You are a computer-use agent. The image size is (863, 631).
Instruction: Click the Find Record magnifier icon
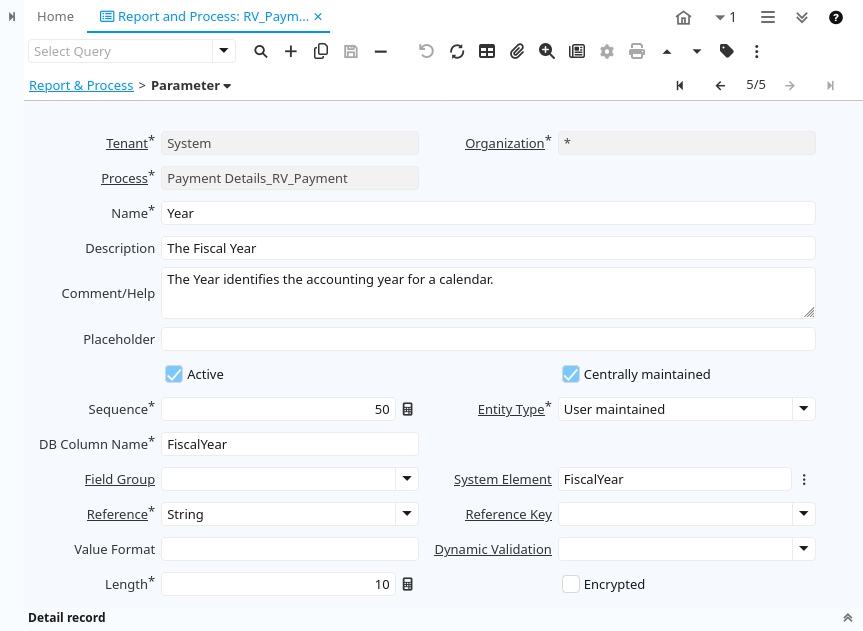pyautogui.click(x=261, y=51)
